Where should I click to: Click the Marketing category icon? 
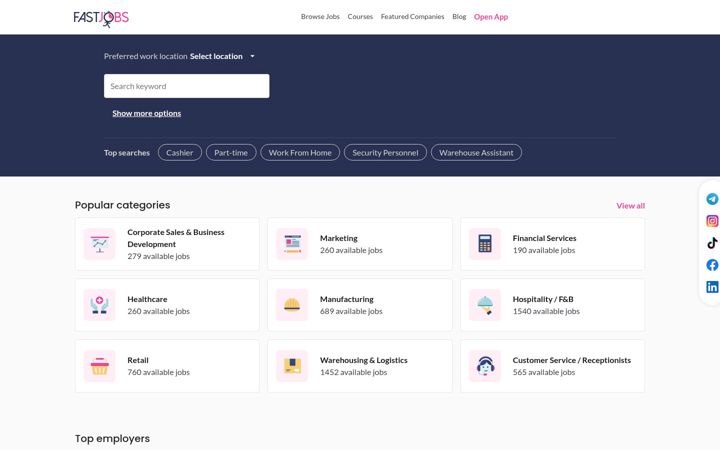292,244
